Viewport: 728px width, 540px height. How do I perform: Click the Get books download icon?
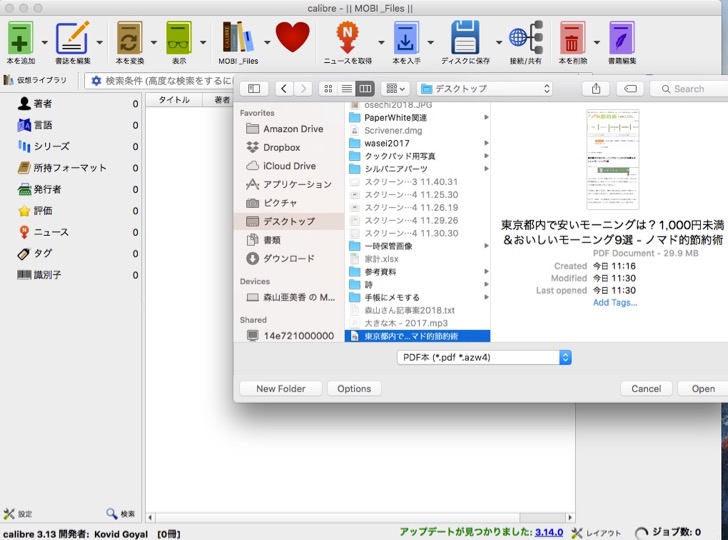[406, 38]
